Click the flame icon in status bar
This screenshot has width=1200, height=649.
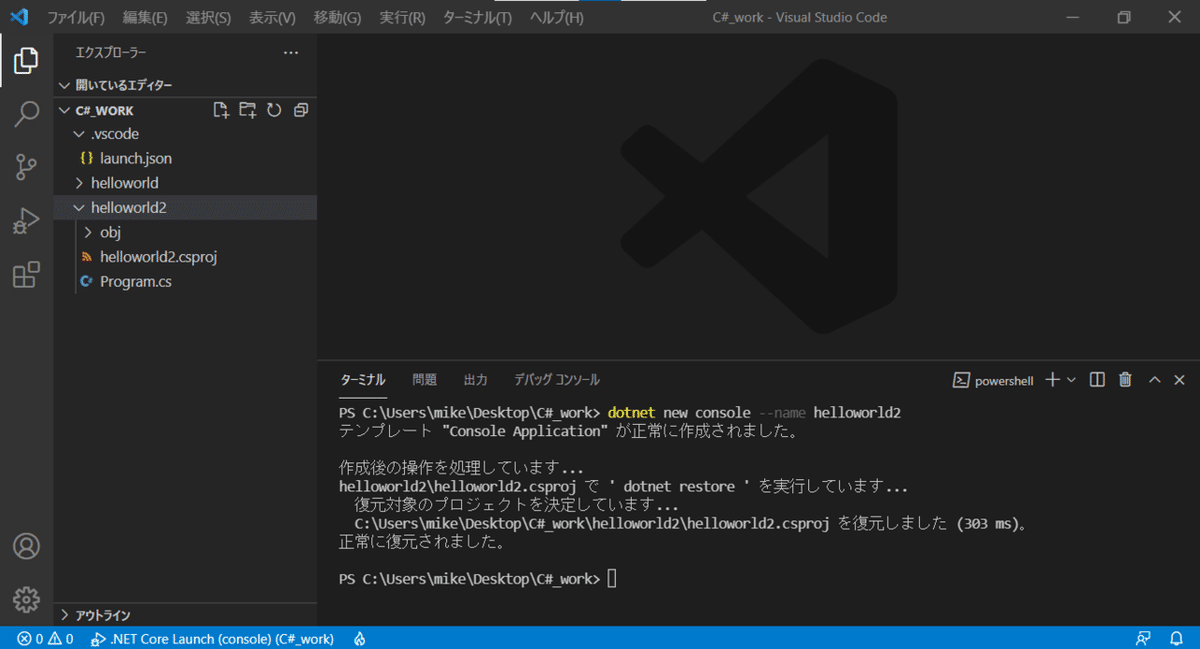point(359,638)
